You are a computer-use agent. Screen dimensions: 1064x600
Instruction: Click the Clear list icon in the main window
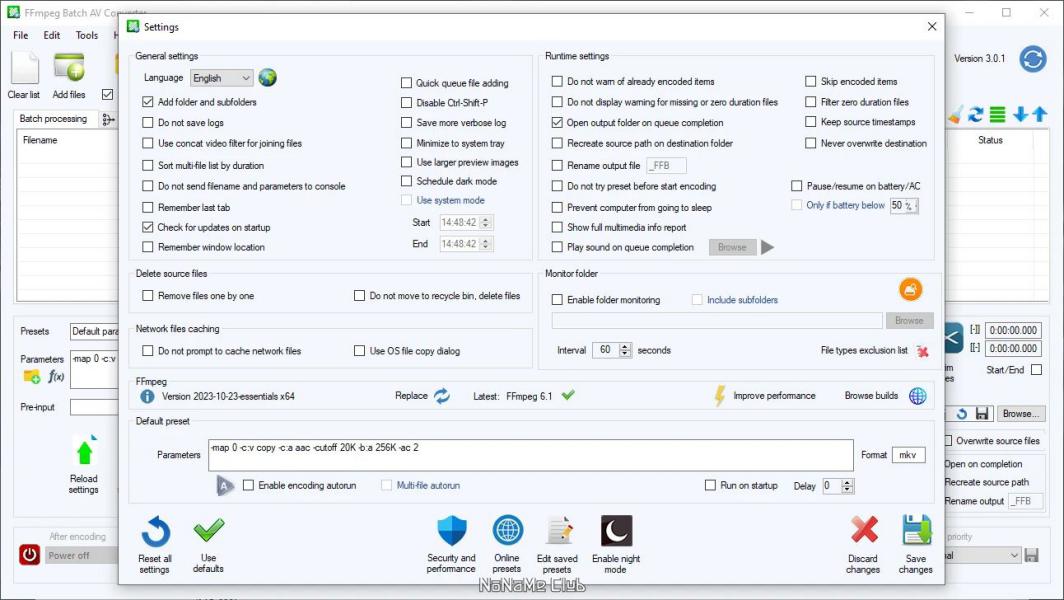(24, 69)
